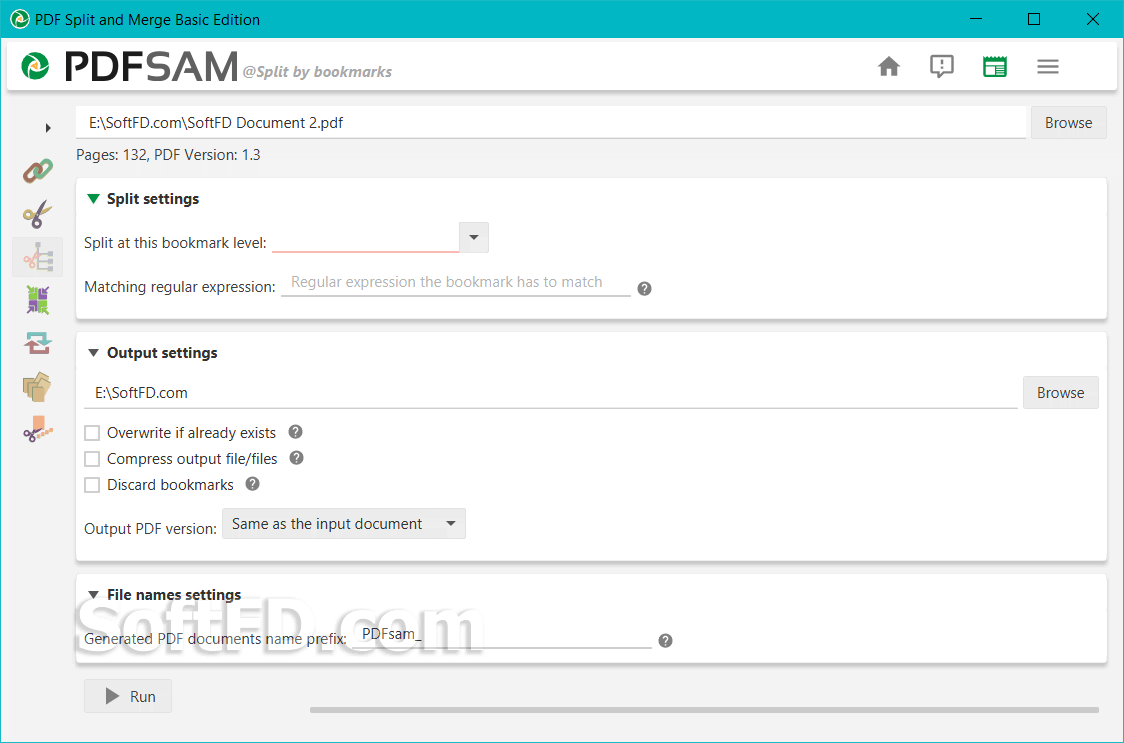Enable Overwrite if already exists checkbox
This screenshot has height=743, width=1124.
pos(92,432)
